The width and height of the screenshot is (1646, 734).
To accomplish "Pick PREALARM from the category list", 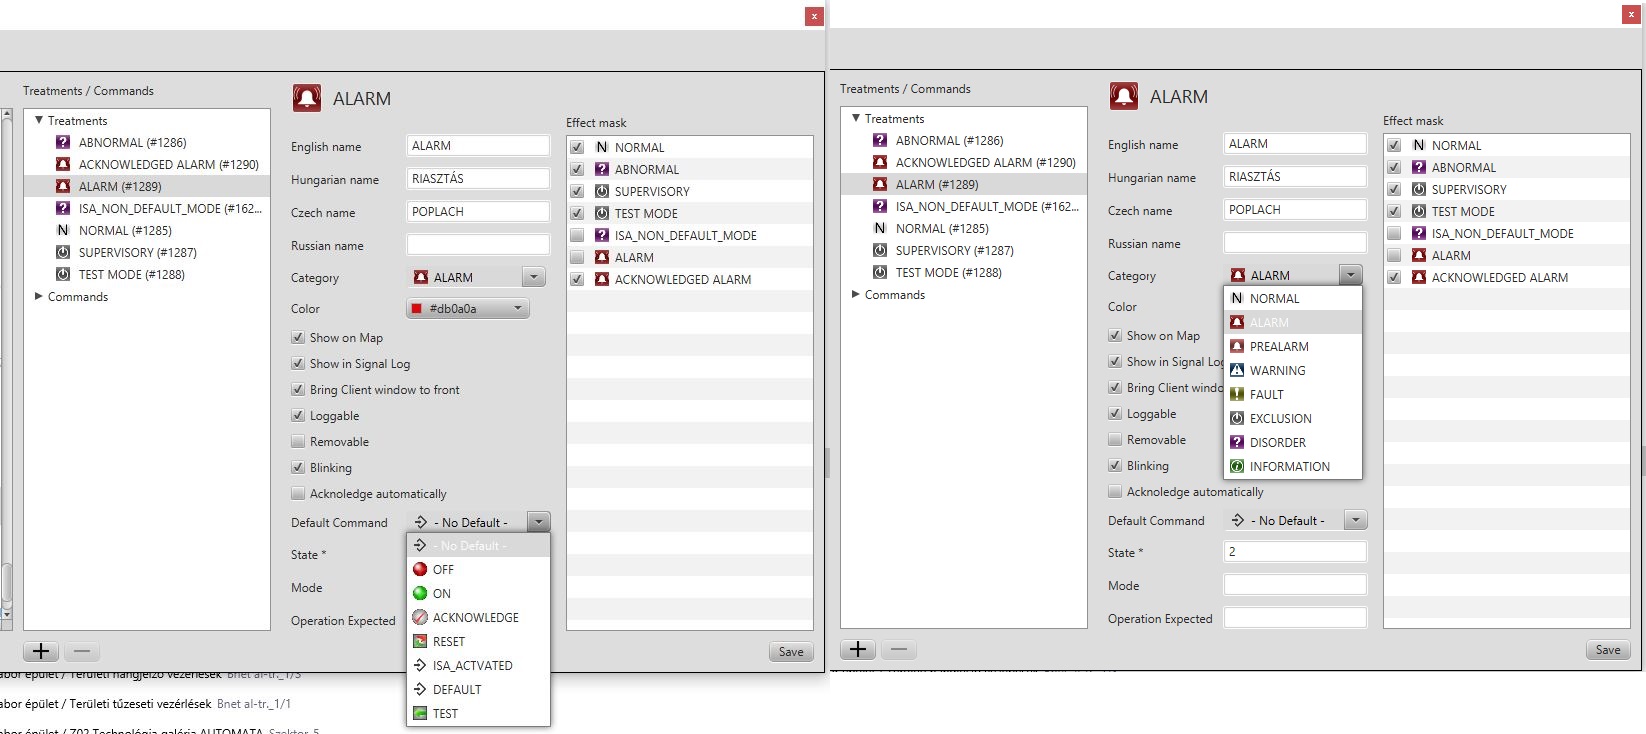I will tap(1279, 346).
